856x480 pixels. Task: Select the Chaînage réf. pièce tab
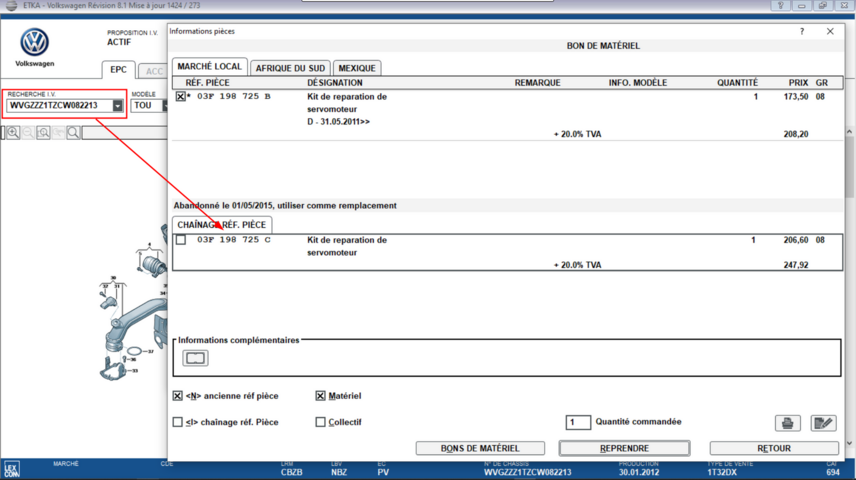pos(222,224)
